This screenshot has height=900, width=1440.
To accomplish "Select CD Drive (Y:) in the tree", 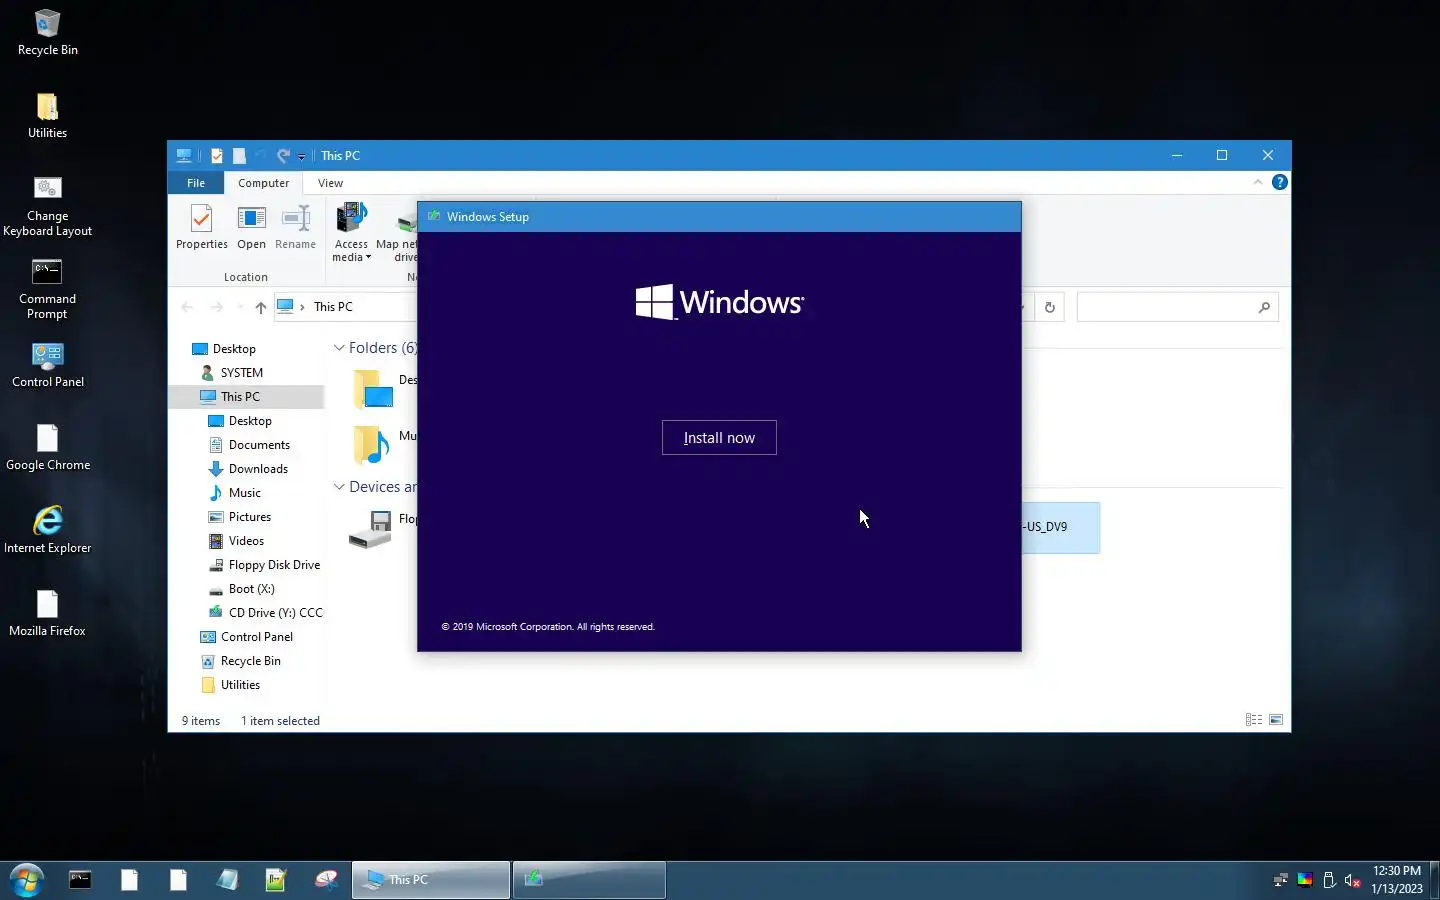I will click(x=275, y=613).
